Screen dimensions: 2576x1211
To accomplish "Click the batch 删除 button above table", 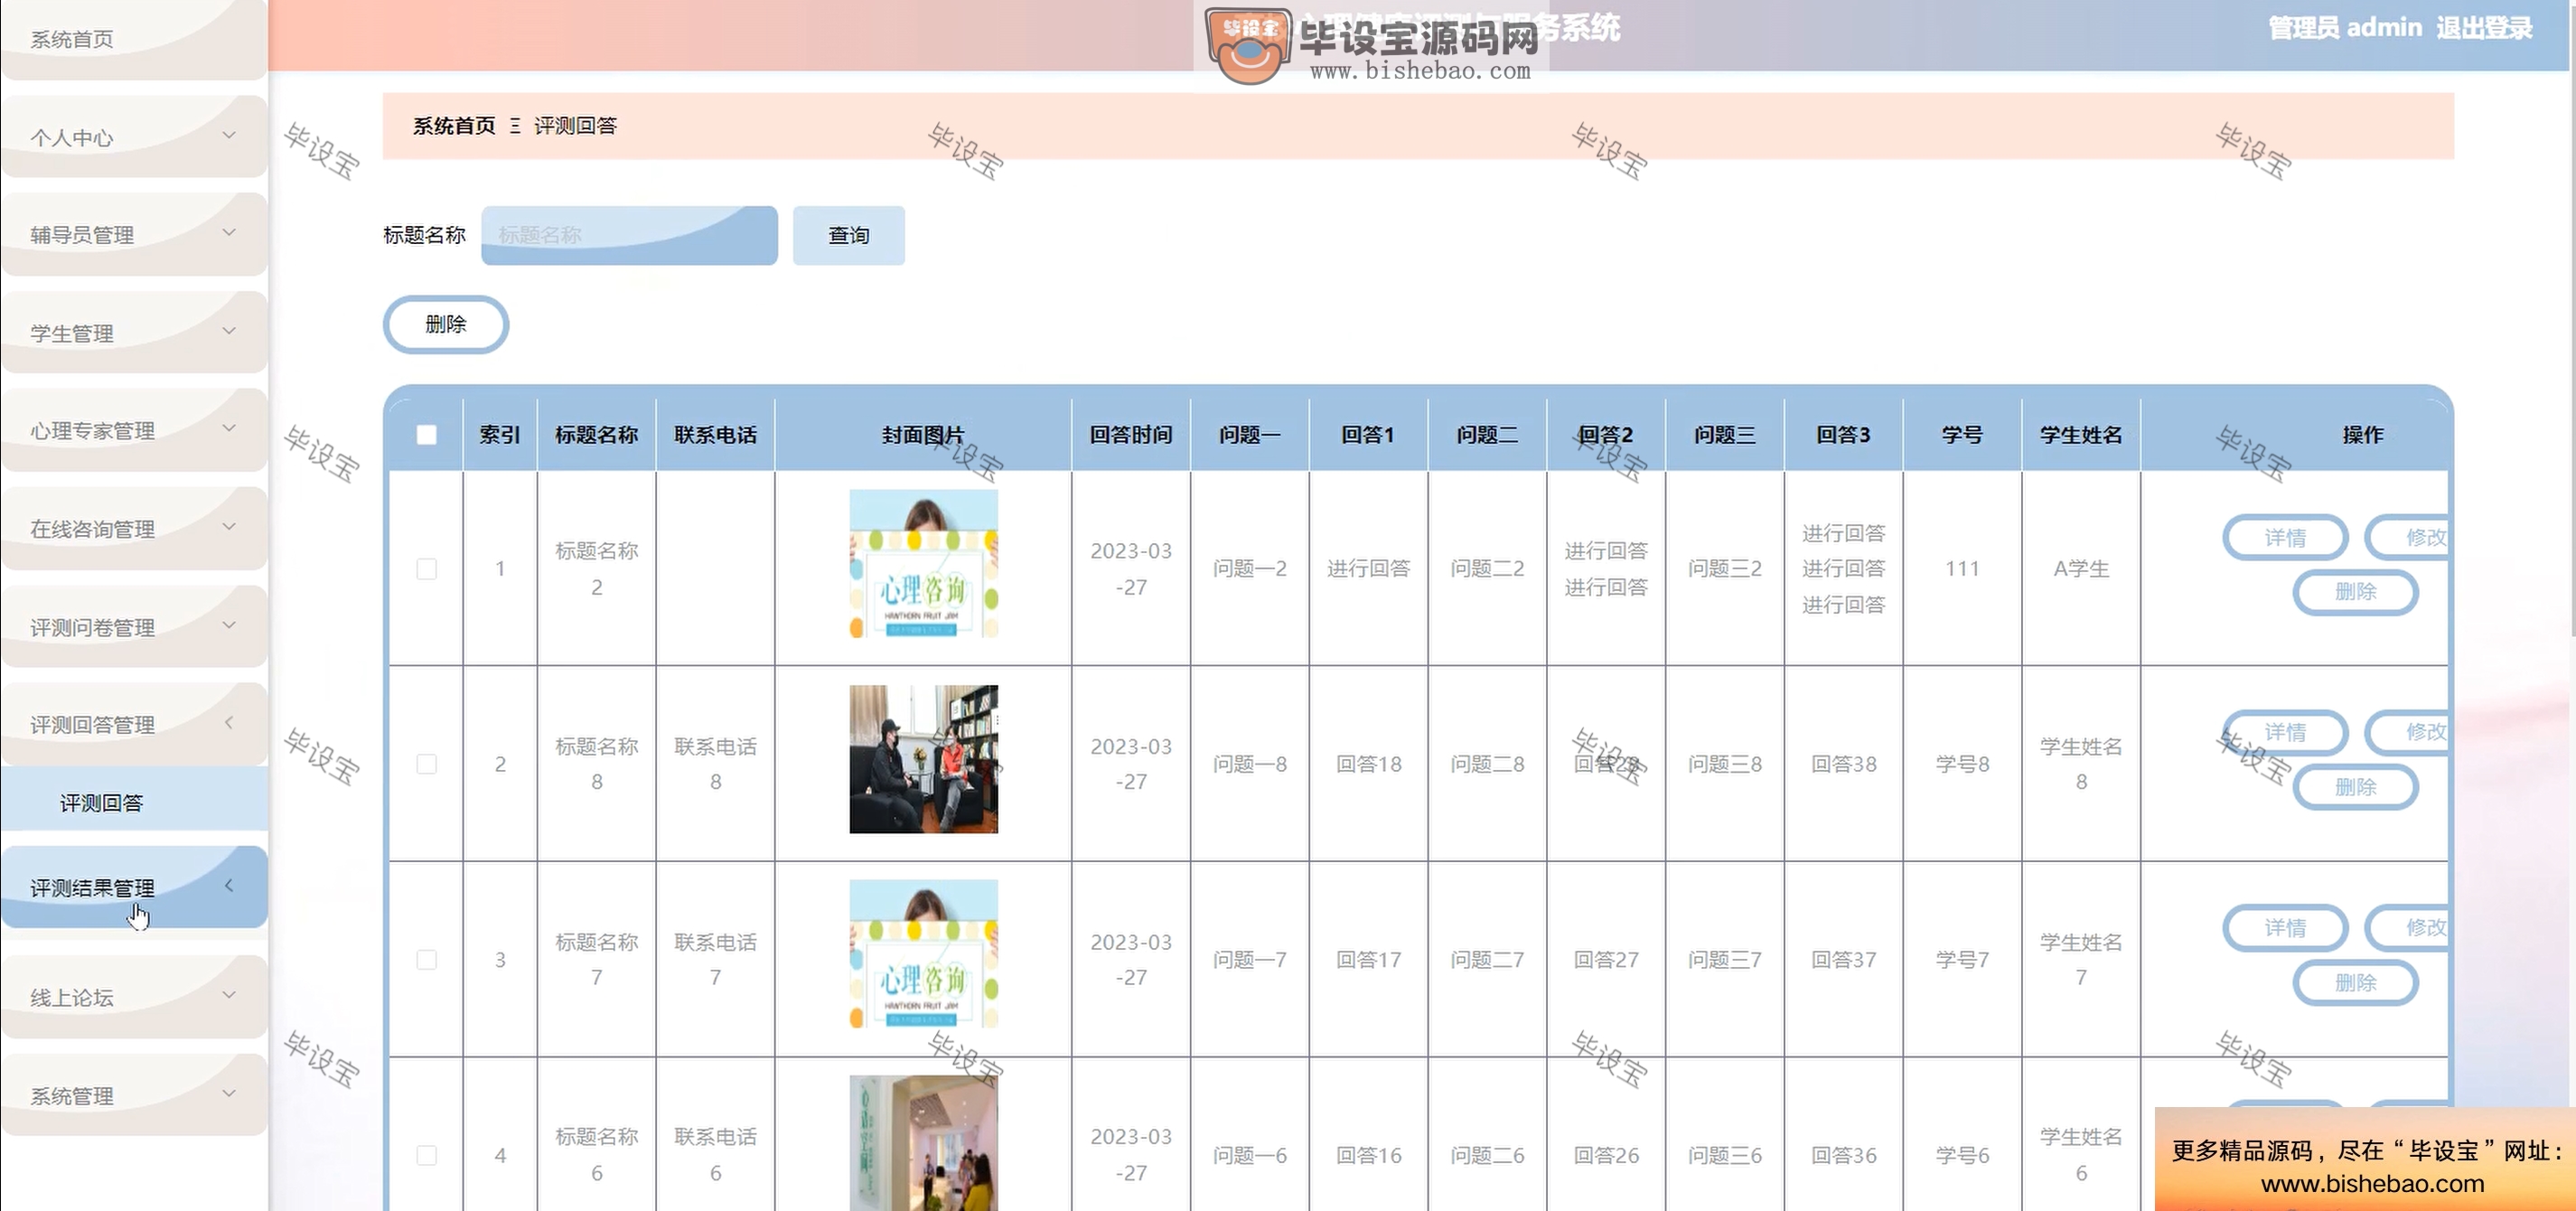I will coord(446,324).
